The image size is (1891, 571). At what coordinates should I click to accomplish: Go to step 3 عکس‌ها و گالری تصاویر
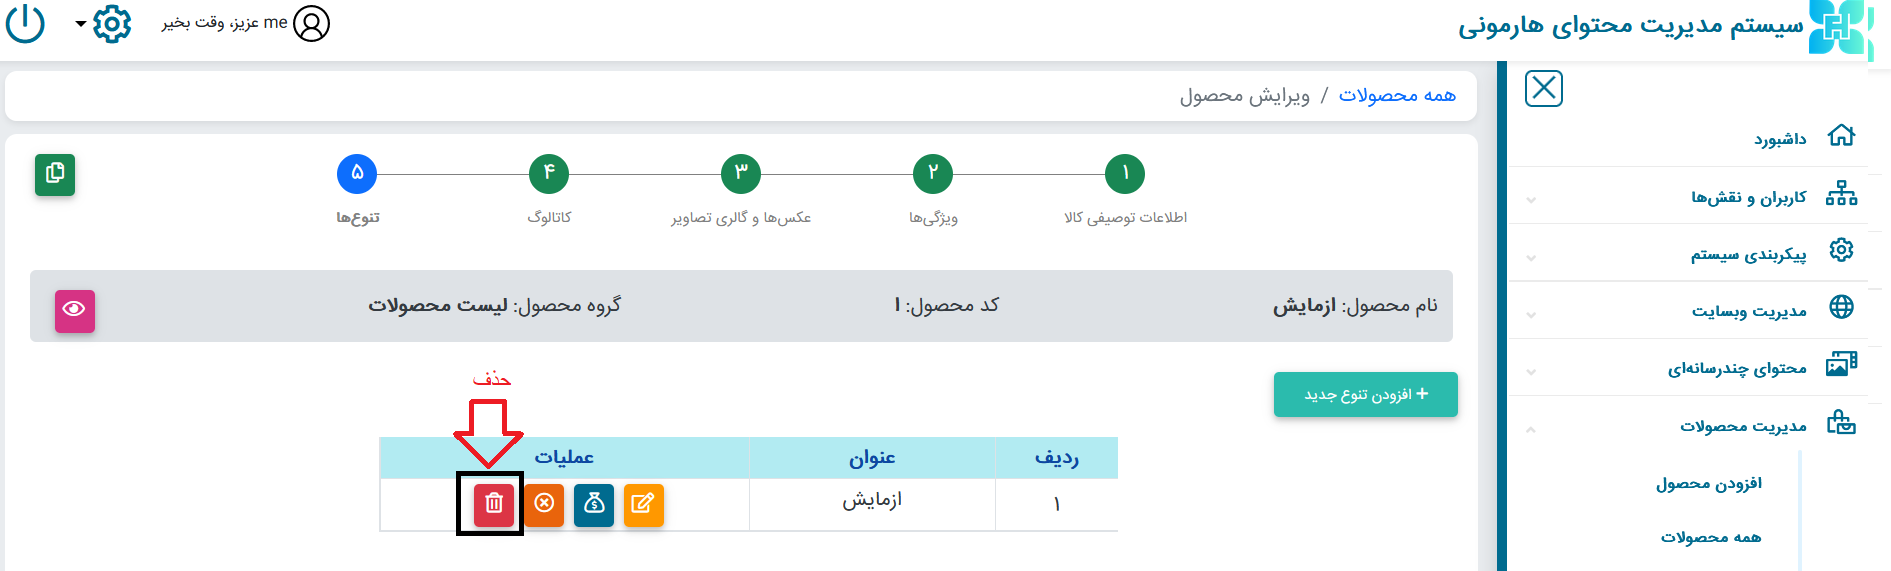click(x=740, y=174)
